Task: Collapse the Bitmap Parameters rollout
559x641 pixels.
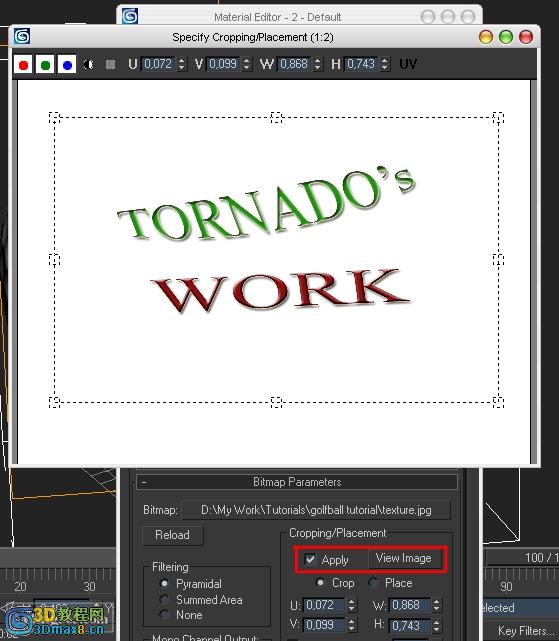Action: click(297, 482)
